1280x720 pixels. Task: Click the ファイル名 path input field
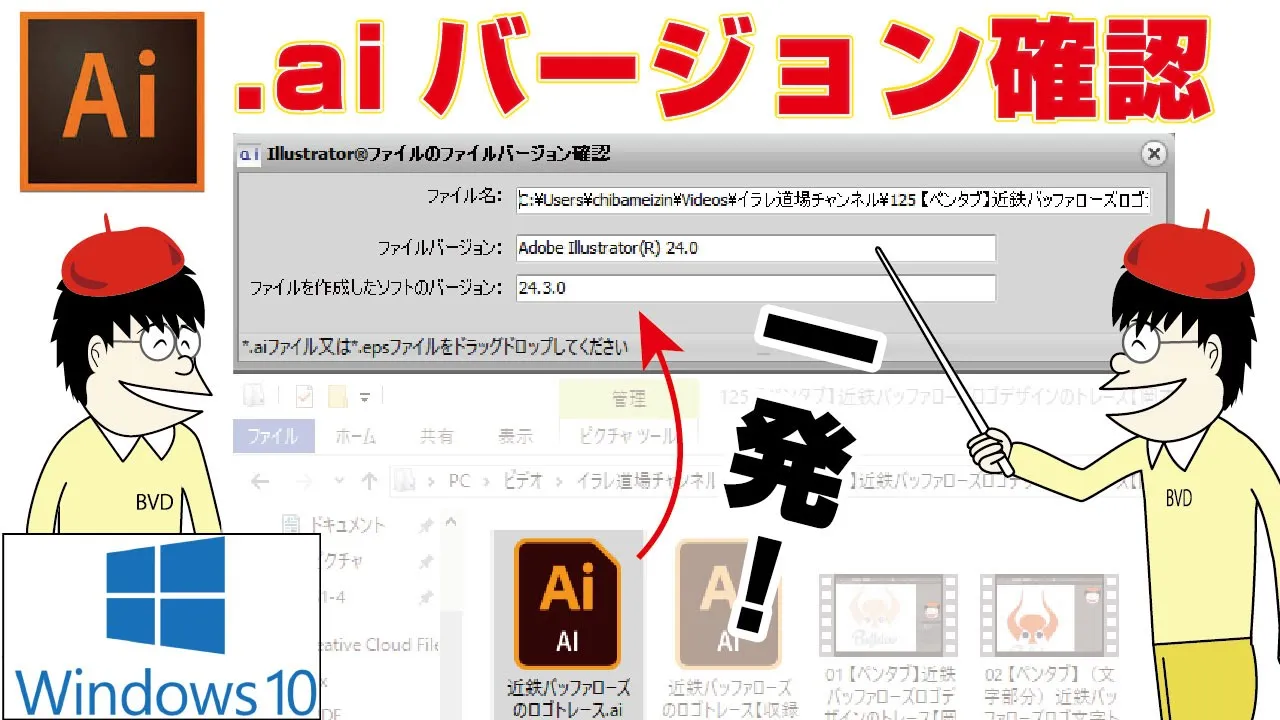[833, 199]
